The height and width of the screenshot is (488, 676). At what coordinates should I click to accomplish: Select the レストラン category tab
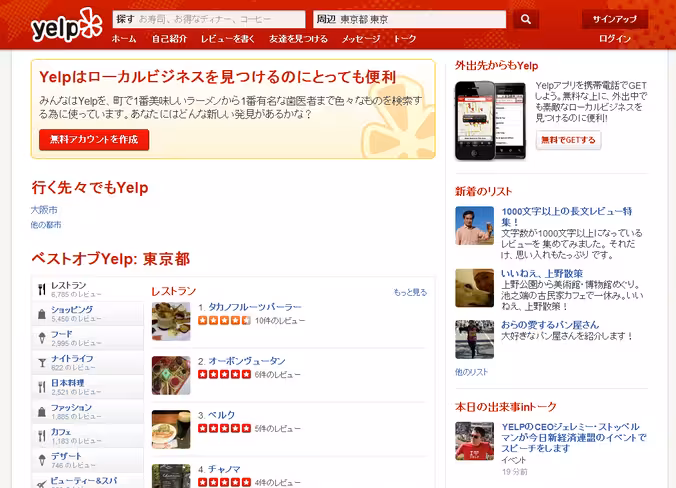point(88,289)
